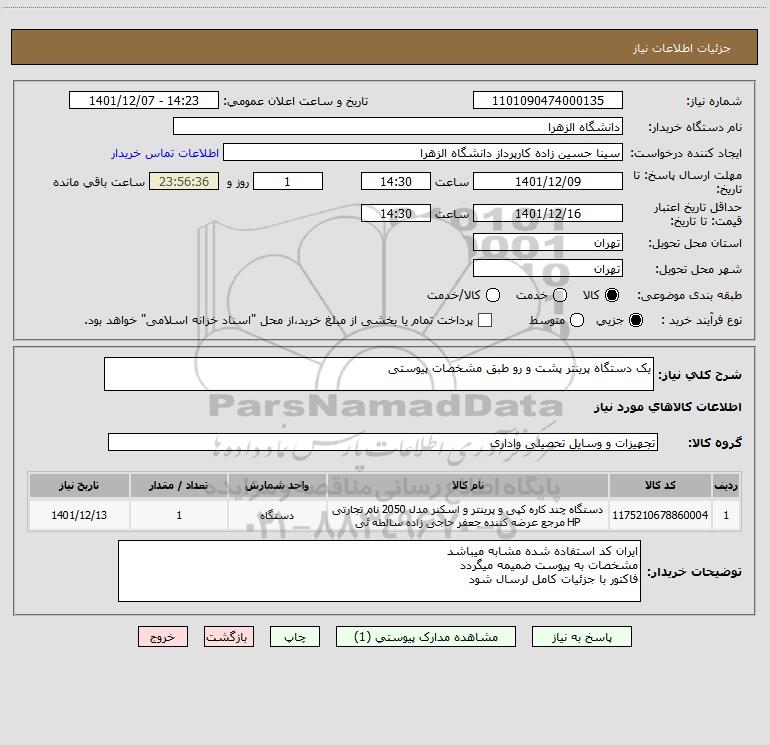This screenshot has height=745, width=770.
Task: Click کد کالا column header
Action: pos(660,485)
